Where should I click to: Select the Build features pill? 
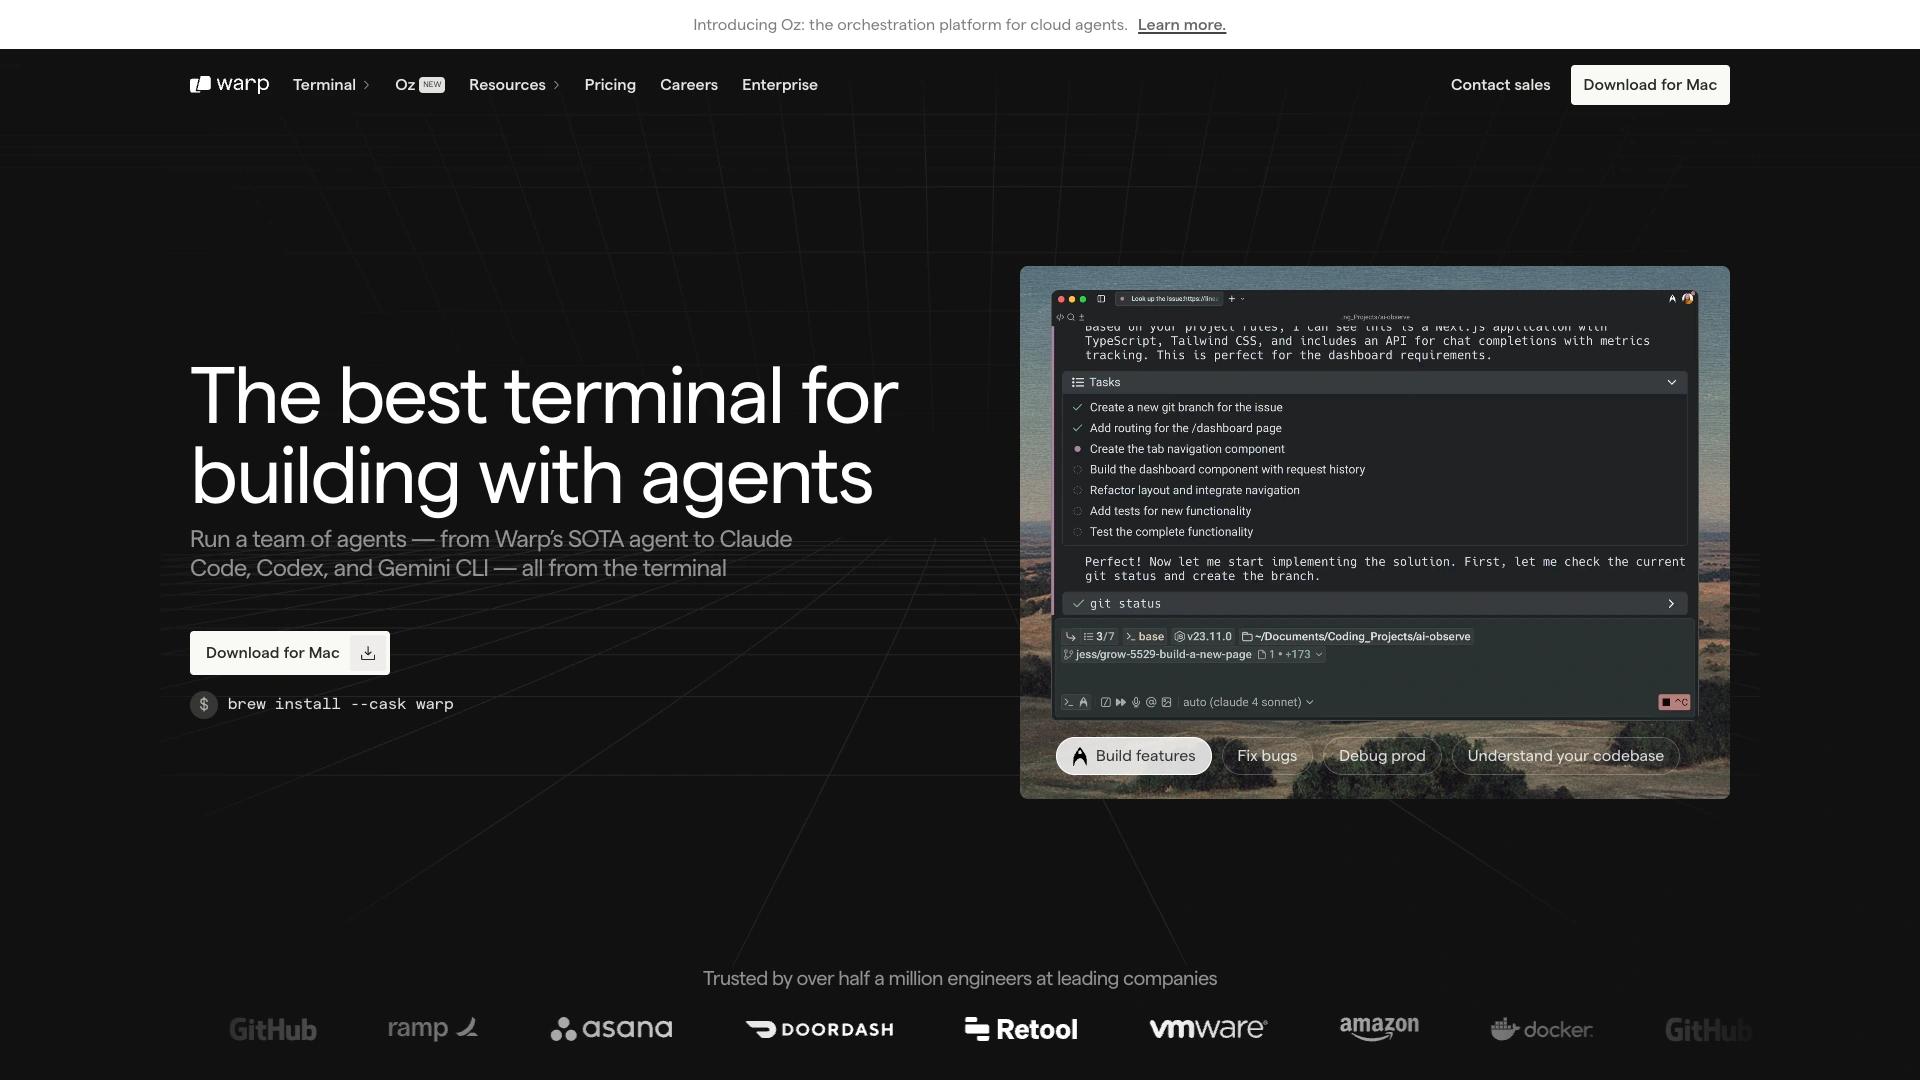pyautogui.click(x=1133, y=756)
